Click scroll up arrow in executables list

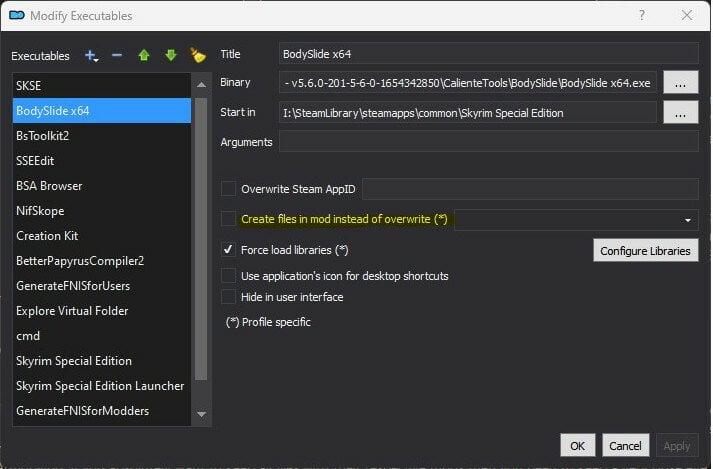pos(201,85)
